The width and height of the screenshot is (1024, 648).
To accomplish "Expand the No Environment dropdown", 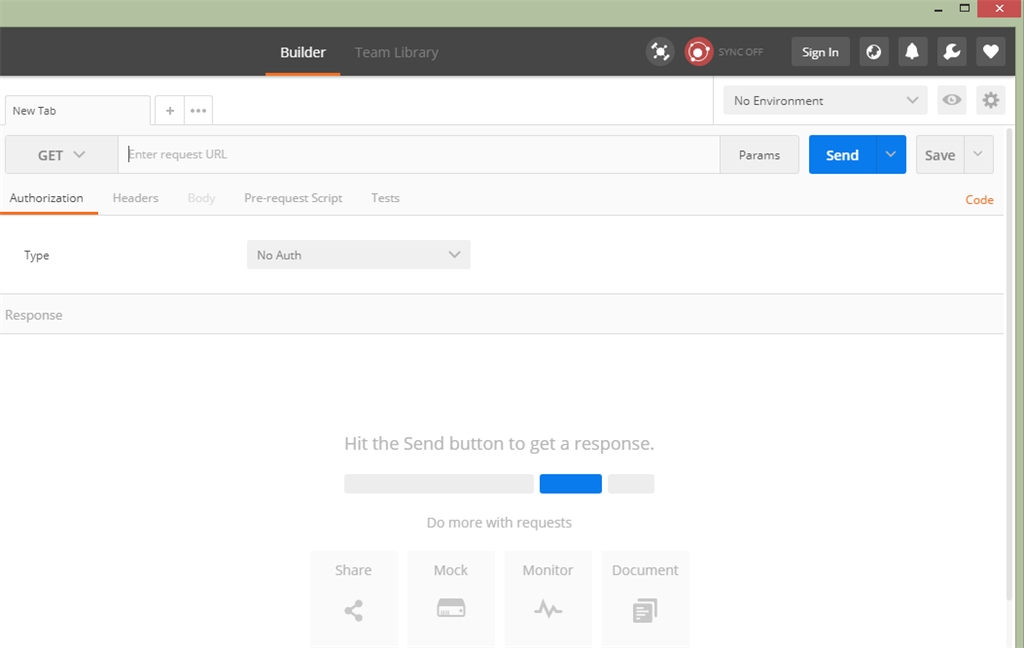I will (825, 100).
